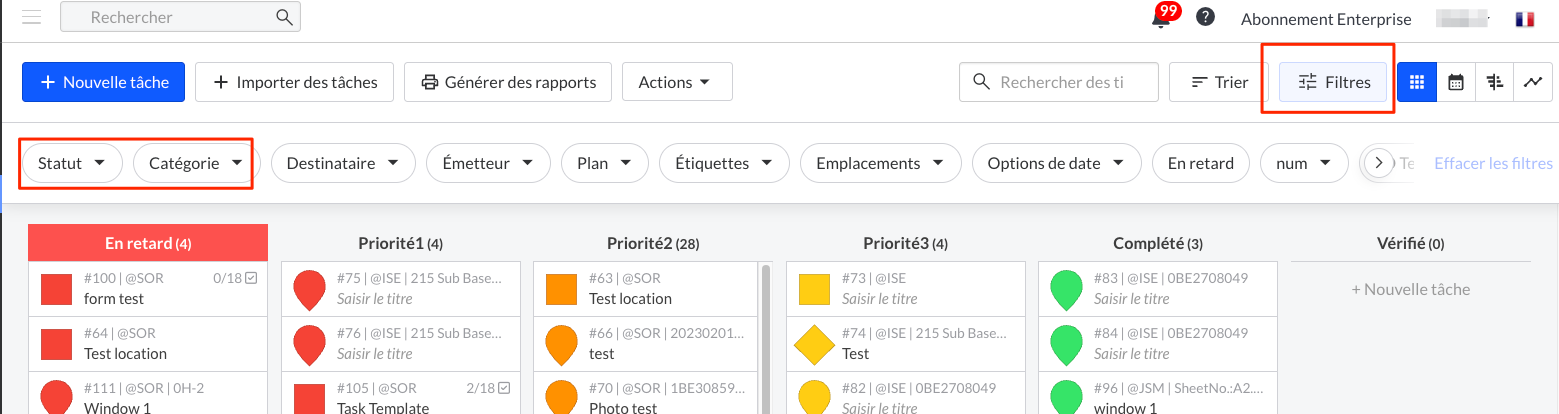Switch to calendar view icon
This screenshot has height=414, width=1559.
pos(1456,82)
